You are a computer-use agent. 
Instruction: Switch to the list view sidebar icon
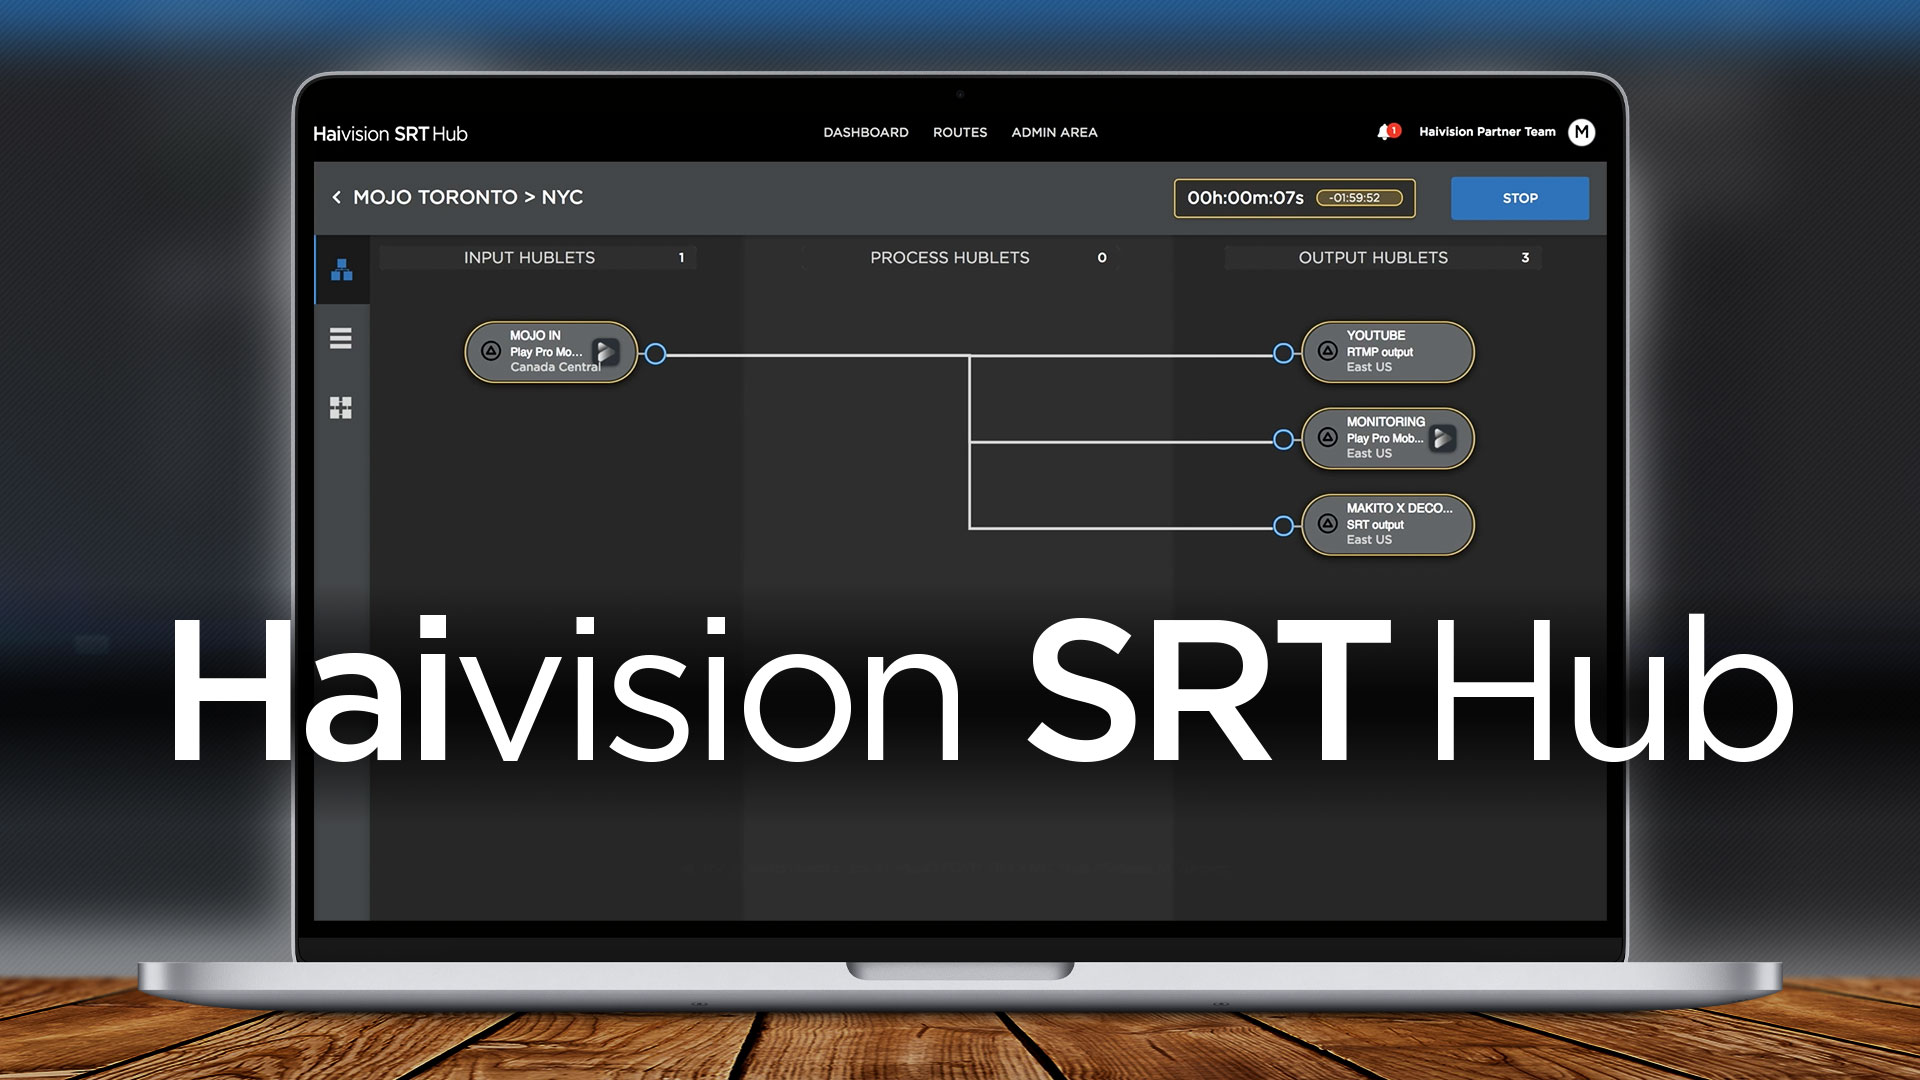pyautogui.click(x=341, y=338)
